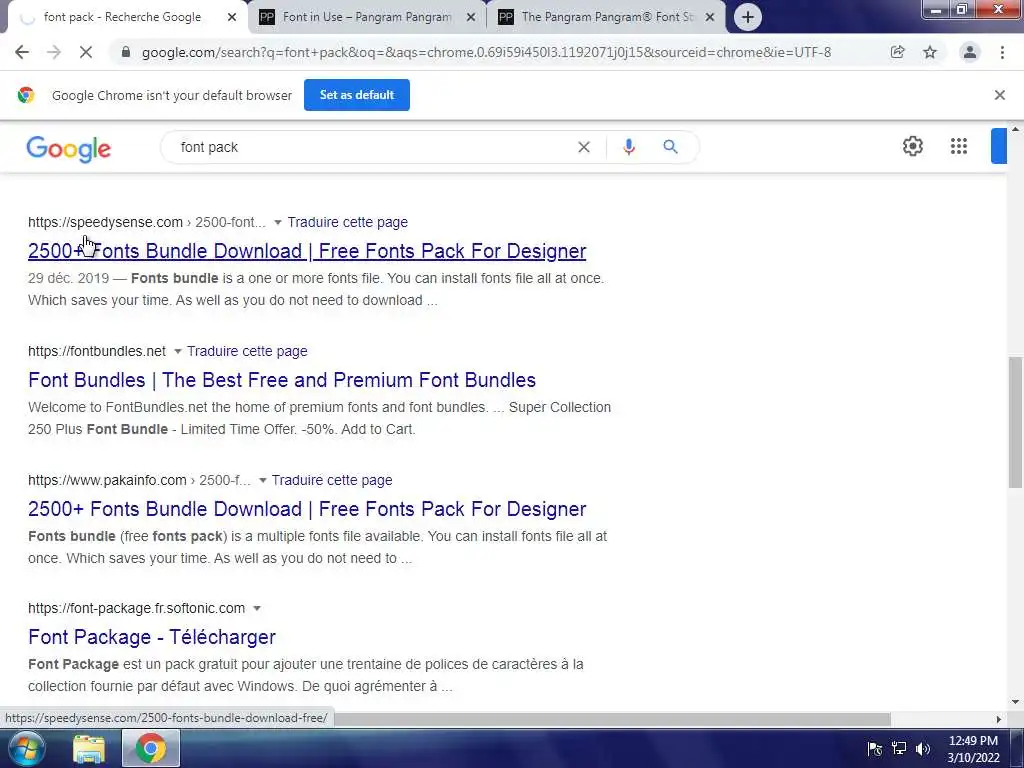
Task: Start voice search with the microphone
Action: point(629,147)
